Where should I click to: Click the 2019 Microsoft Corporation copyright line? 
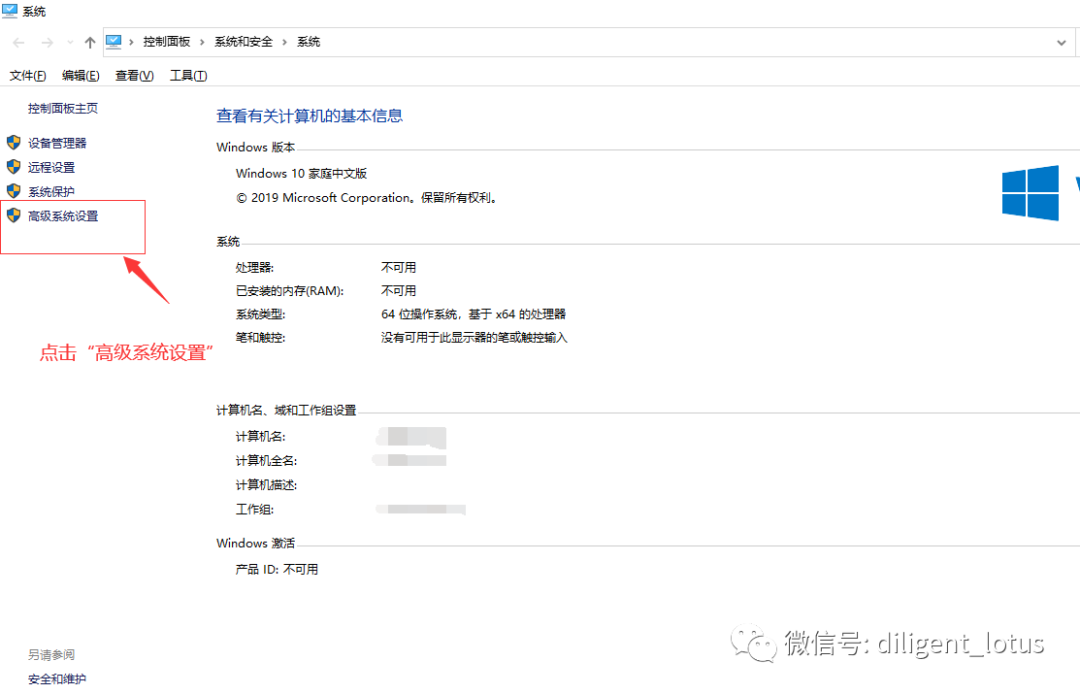[367, 198]
